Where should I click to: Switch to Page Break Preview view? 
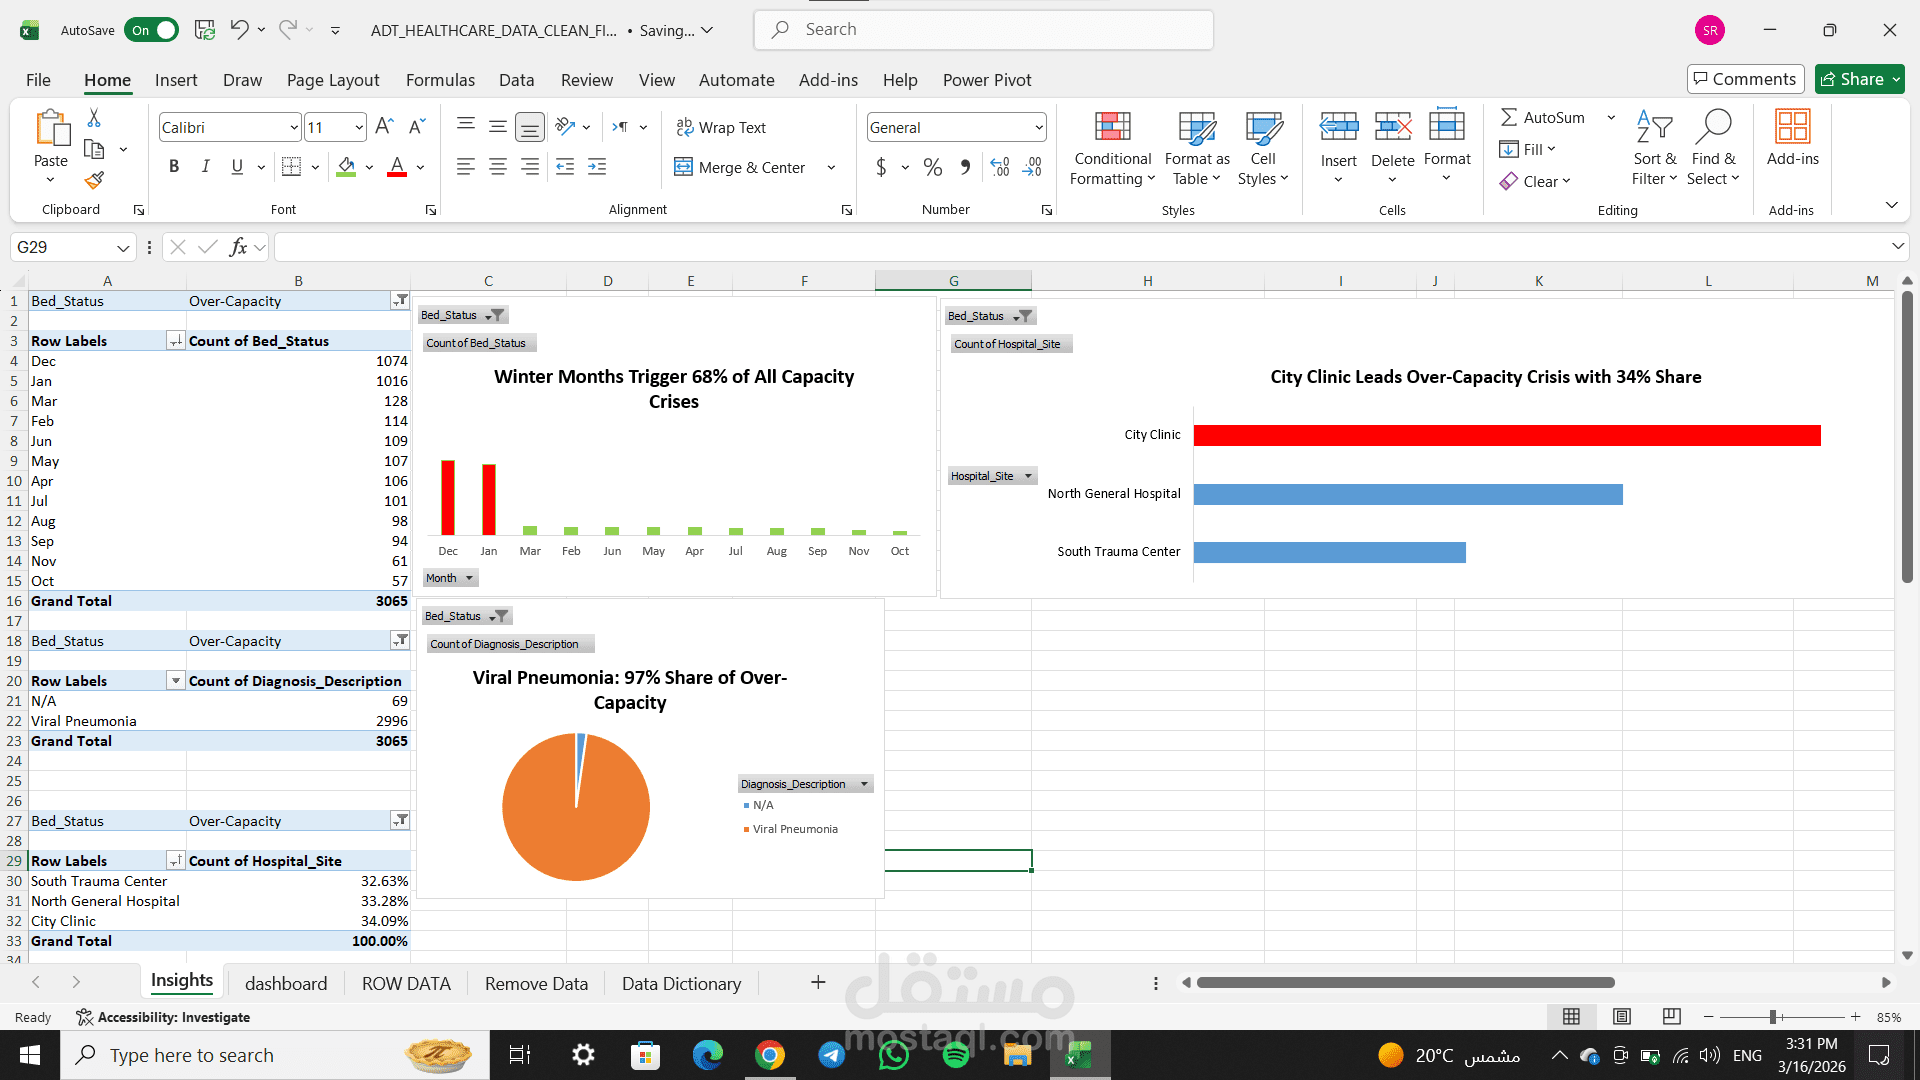point(1671,1017)
